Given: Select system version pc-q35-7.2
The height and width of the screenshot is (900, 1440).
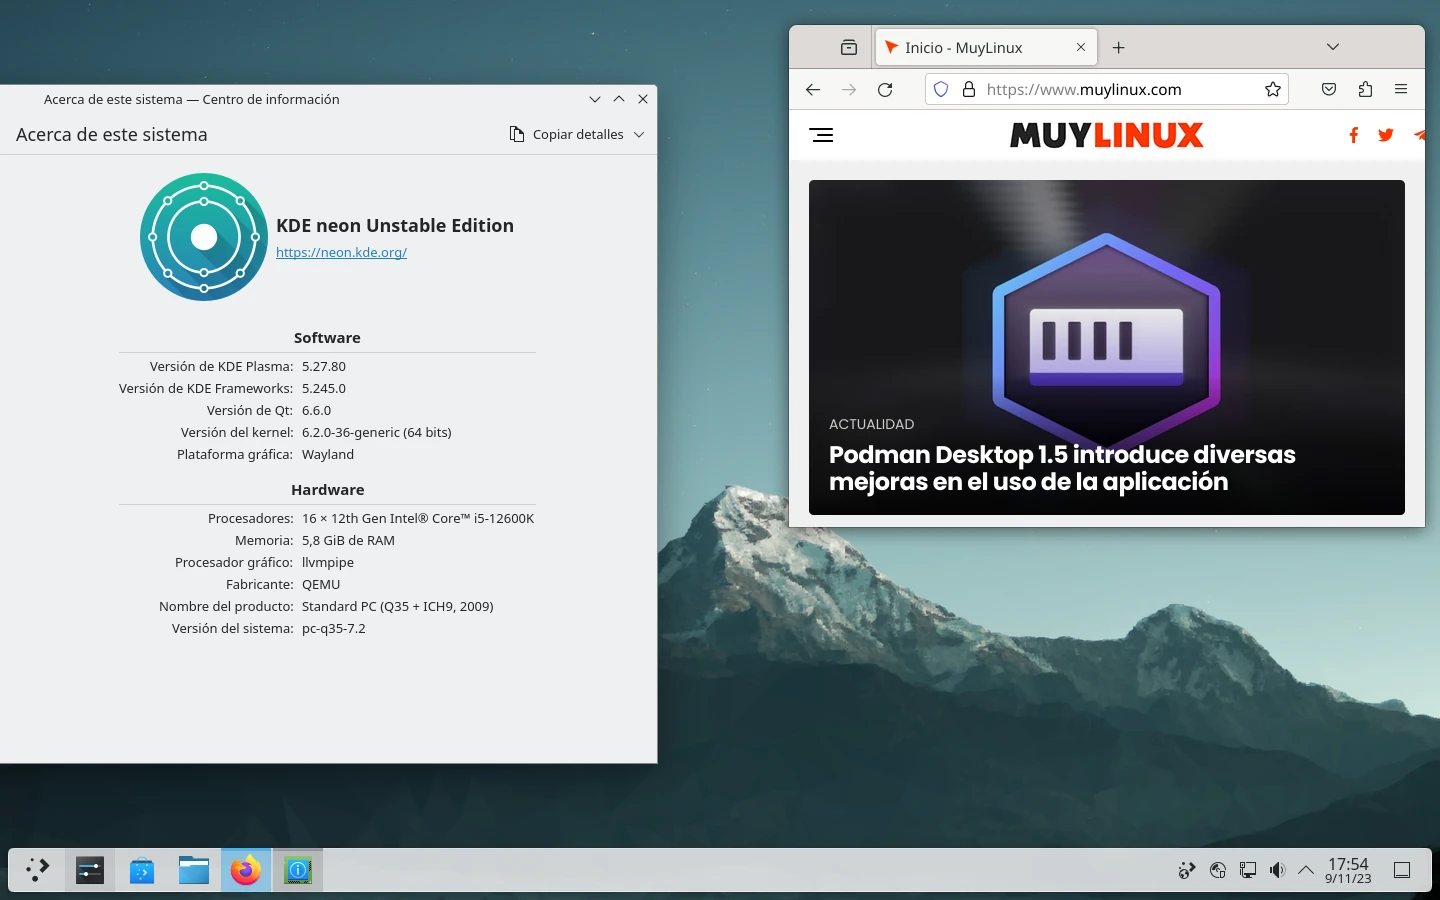Looking at the screenshot, I should coord(334,628).
